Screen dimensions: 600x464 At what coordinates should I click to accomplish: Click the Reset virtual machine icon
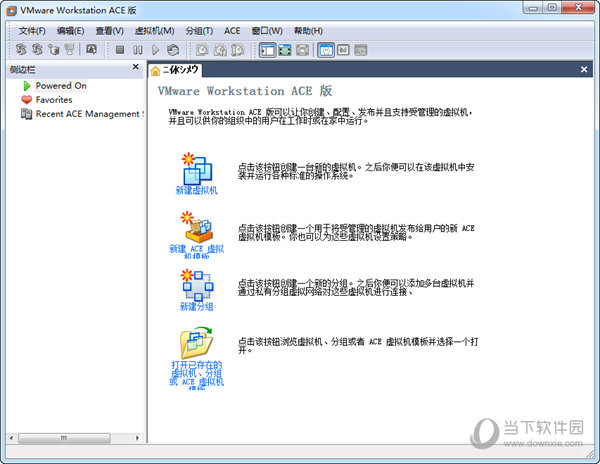pos(173,50)
